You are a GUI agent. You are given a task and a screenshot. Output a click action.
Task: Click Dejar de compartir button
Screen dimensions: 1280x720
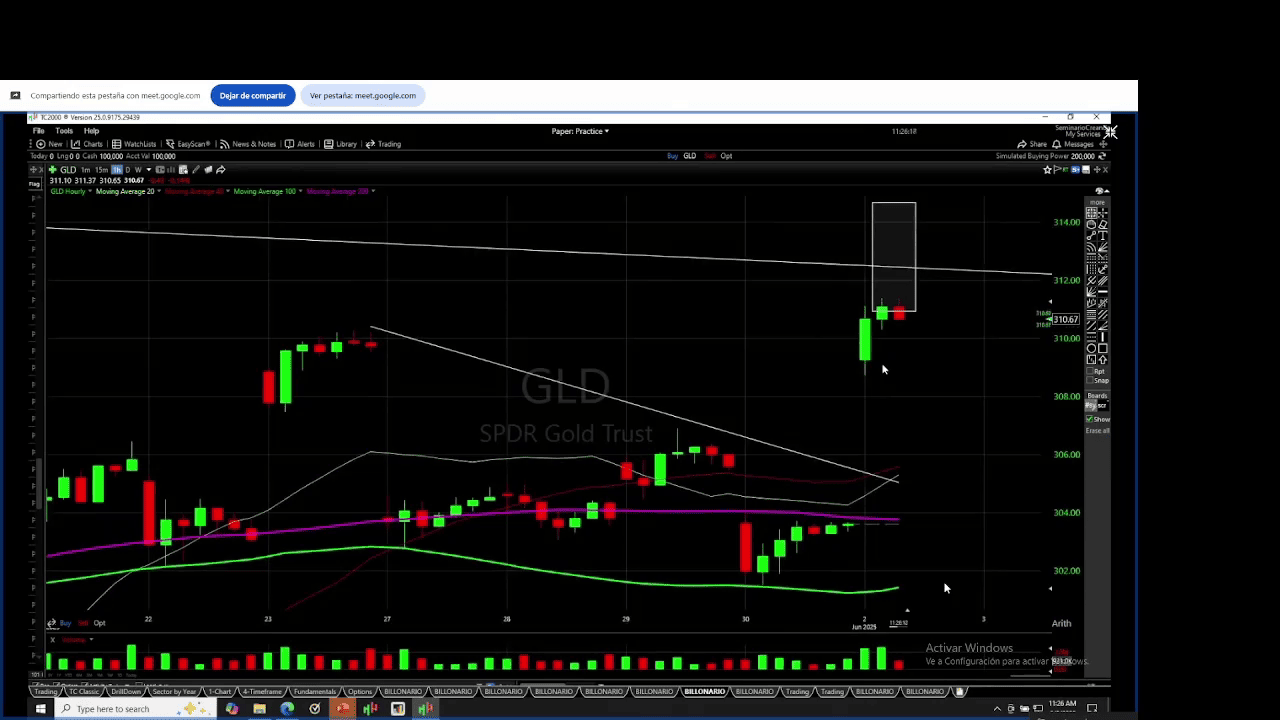coord(252,96)
